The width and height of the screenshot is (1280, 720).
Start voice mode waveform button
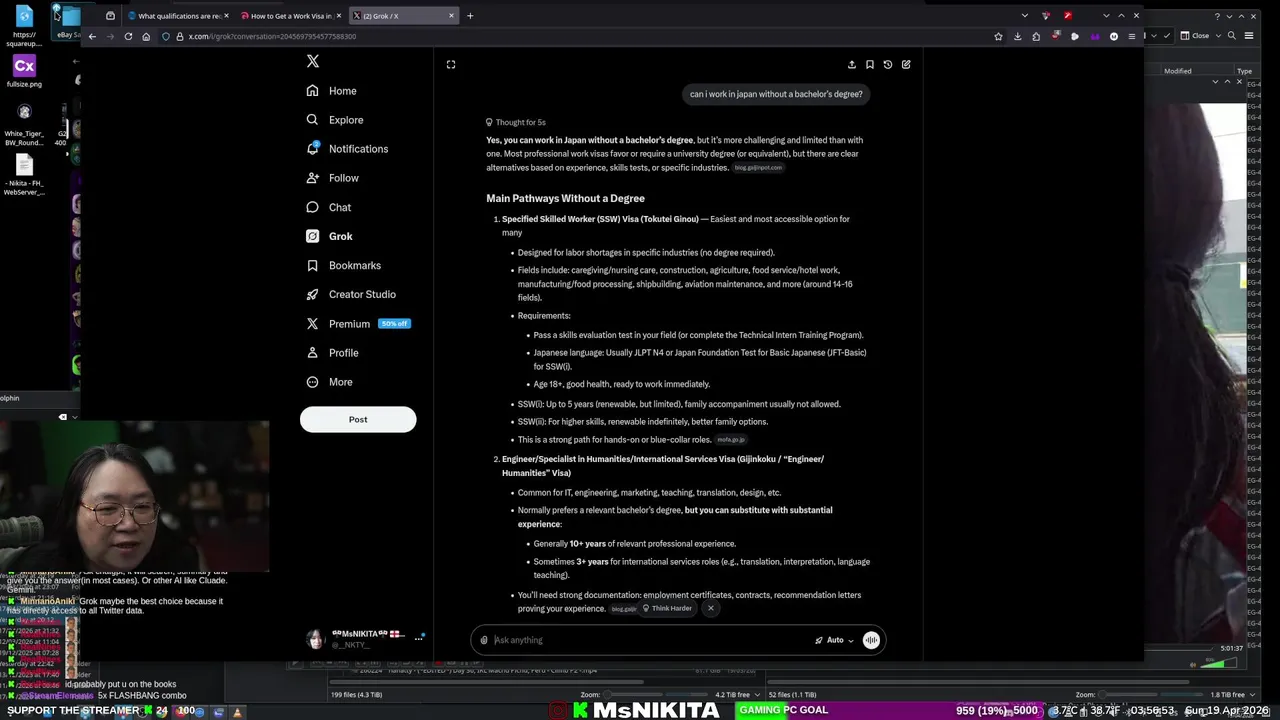(x=871, y=640)
